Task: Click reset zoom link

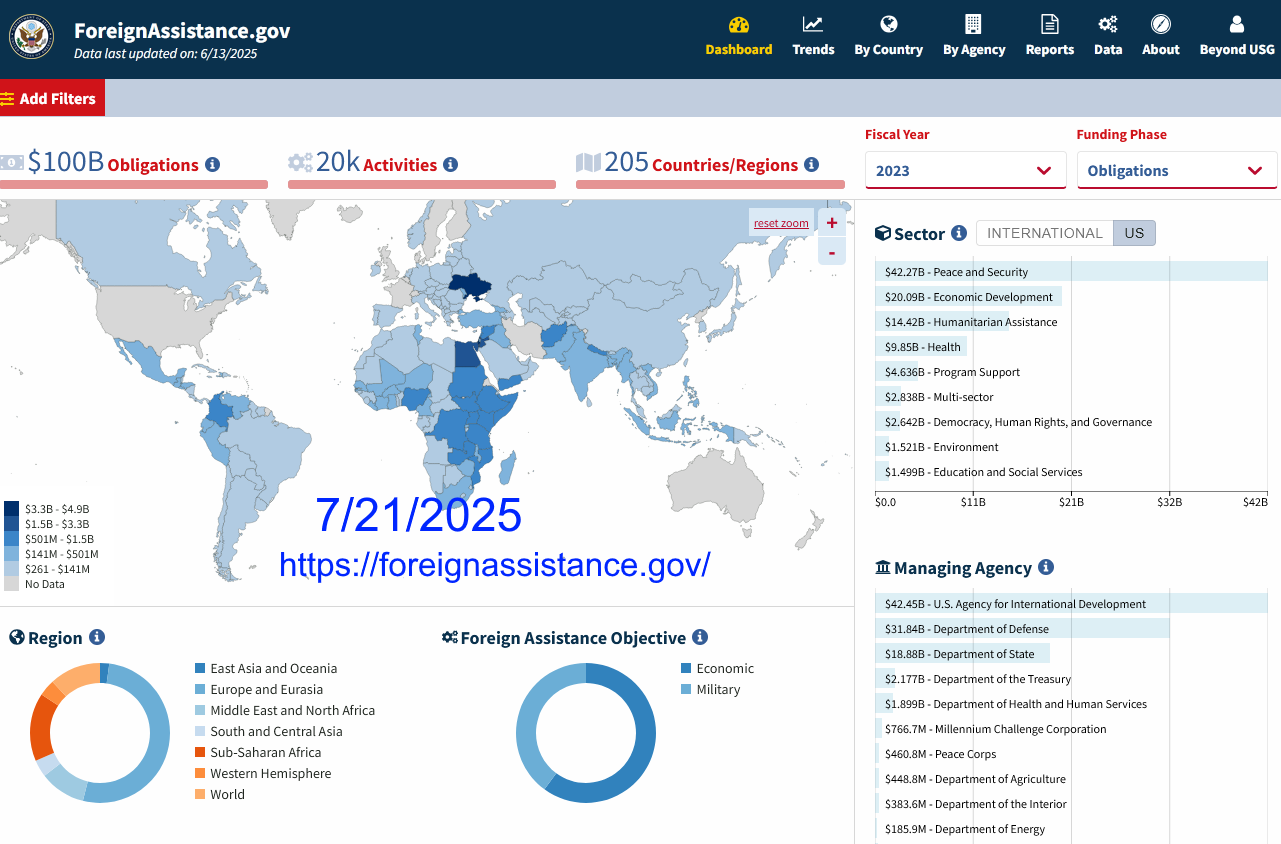Action: [781, 223]
